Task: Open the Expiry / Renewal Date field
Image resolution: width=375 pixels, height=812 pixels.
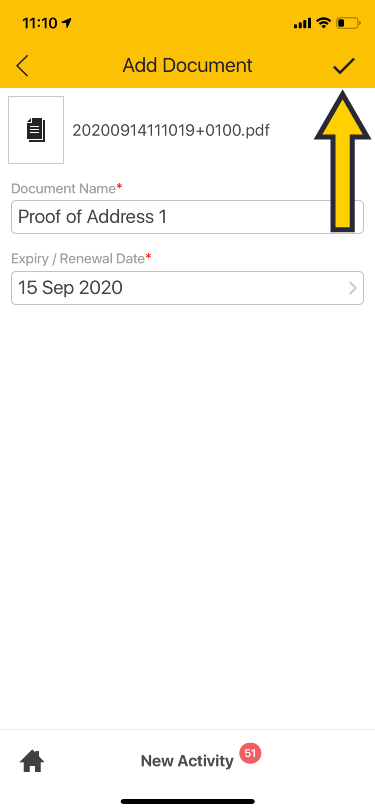Action: pos(188,288)
